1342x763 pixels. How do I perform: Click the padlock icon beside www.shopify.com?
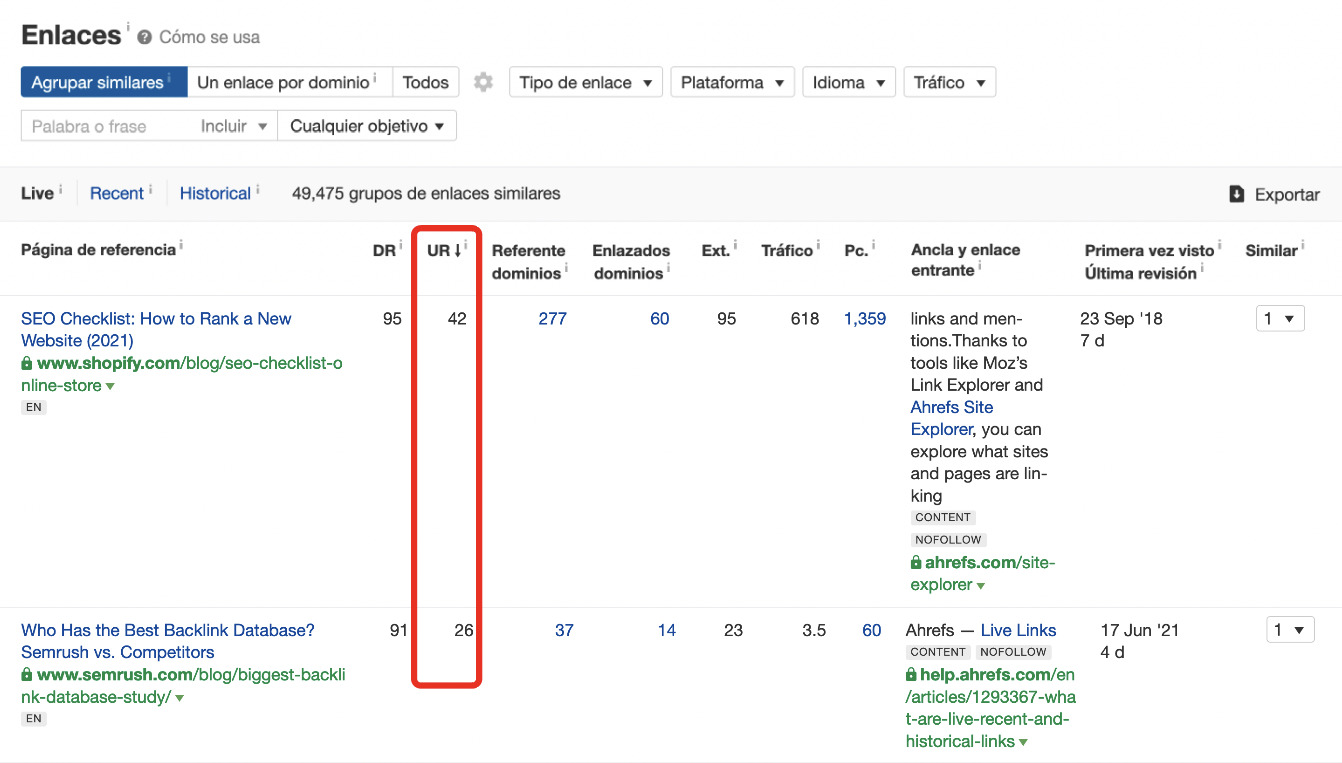pyautogui.click(x=27, y=364)
